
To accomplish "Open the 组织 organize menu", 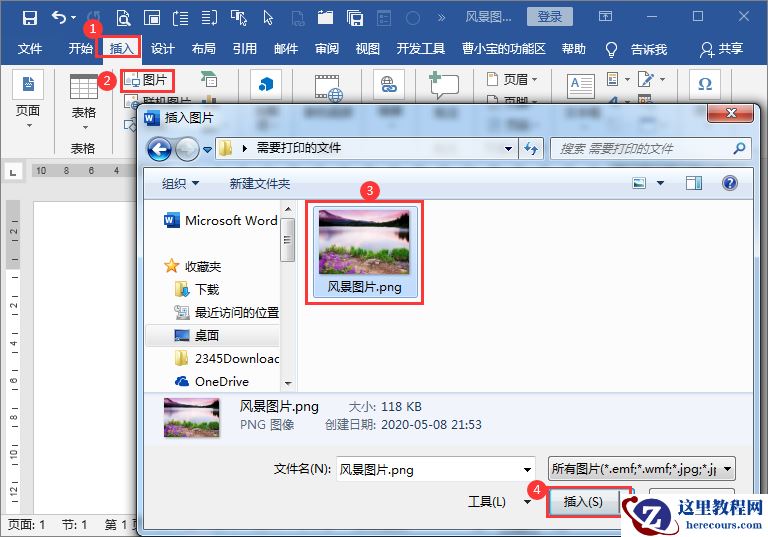I will click(180, 184).
